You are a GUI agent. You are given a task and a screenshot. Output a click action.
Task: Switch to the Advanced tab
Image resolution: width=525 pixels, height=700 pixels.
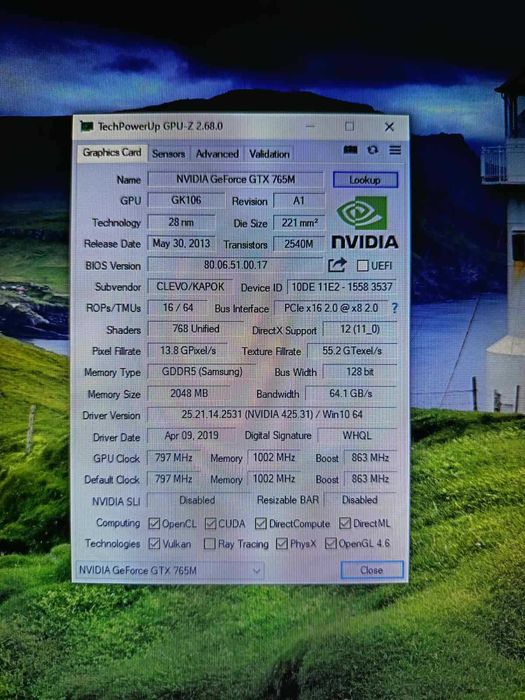217,154
